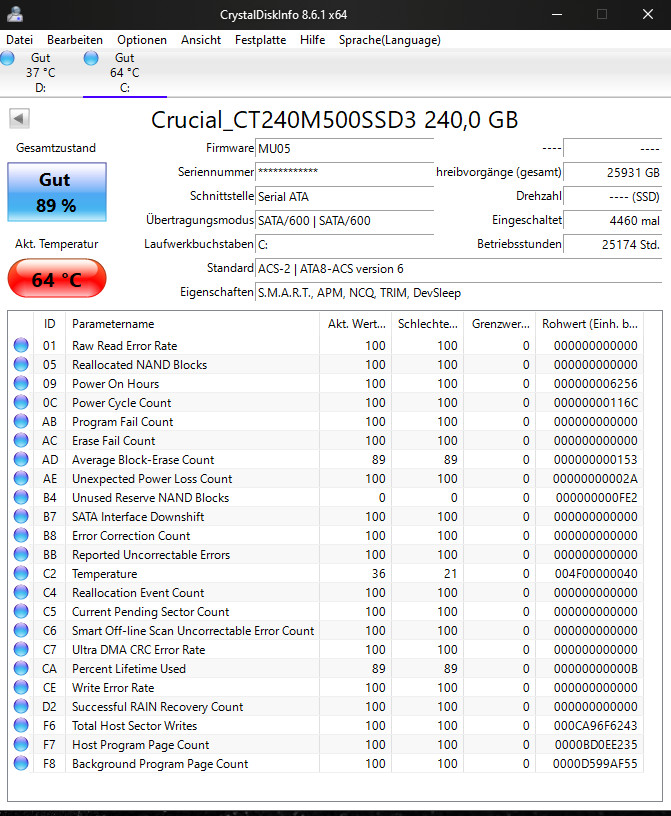Image resolution: width=671 pixels, height=816 pixels.
Task: Click status orb for Reallocation Event Count
Action: point(21,592)
